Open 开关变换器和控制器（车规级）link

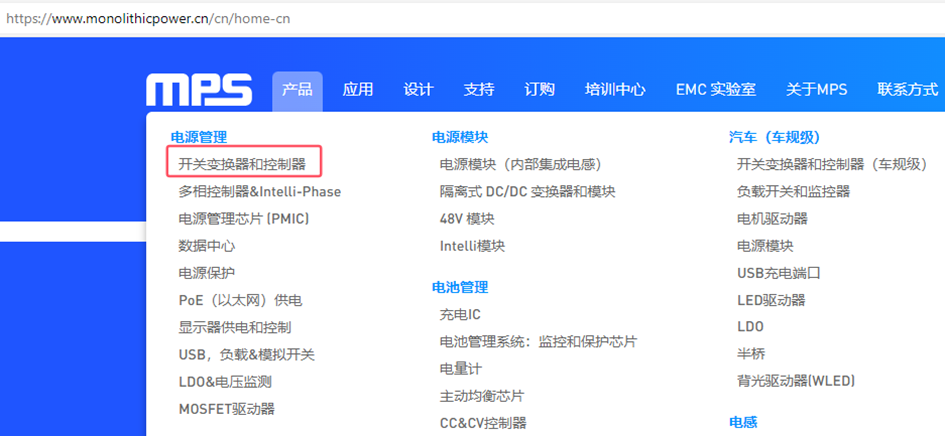833,164
